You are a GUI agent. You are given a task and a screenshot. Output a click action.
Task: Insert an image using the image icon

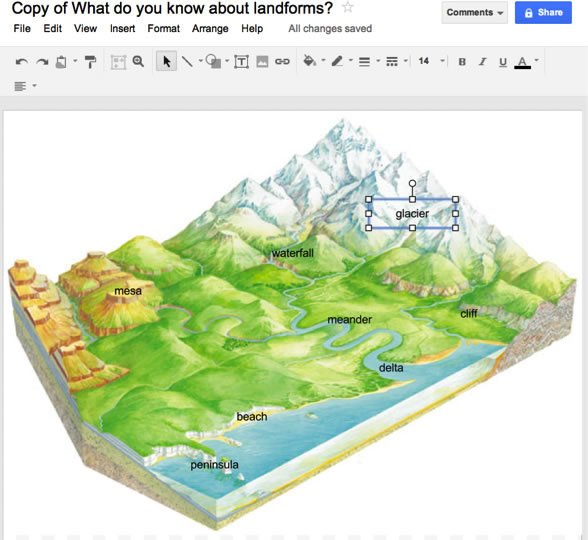click(x=262, y=62)
